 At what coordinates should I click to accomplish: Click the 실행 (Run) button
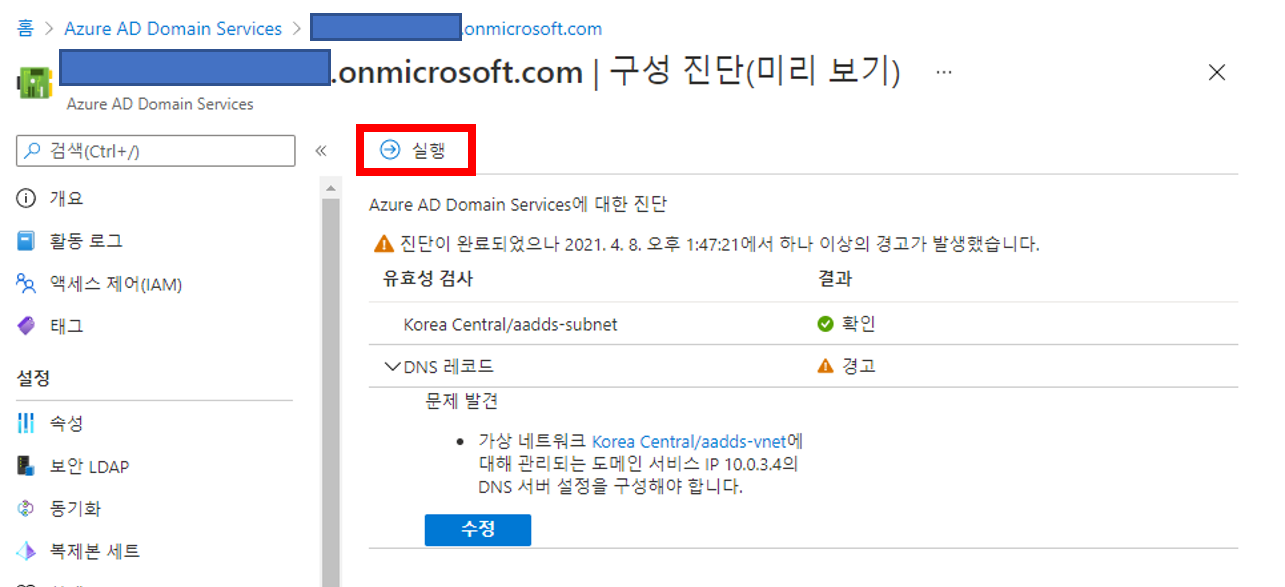413,150
